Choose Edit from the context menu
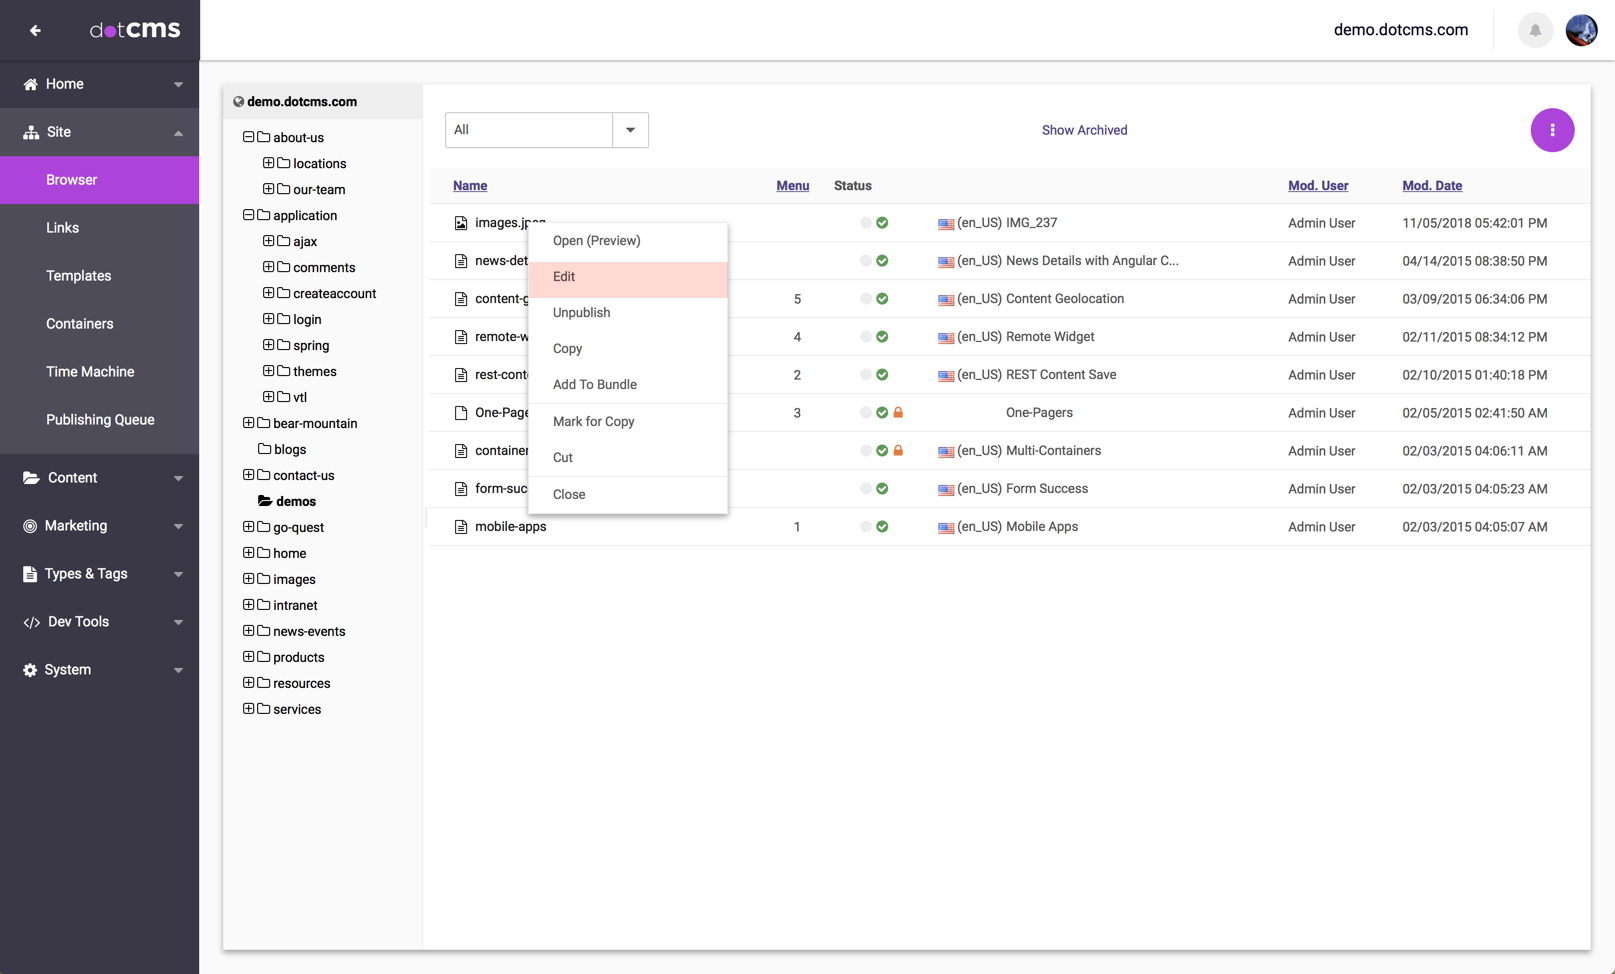The height and width of the screenshot is (974, 1615). [x=564, y=277]
